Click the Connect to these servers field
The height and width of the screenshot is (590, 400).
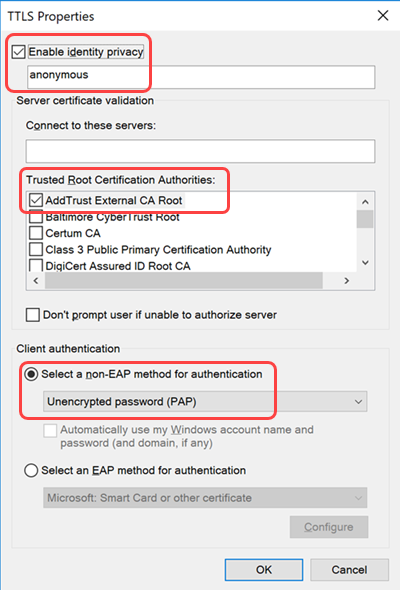point(200,151)
